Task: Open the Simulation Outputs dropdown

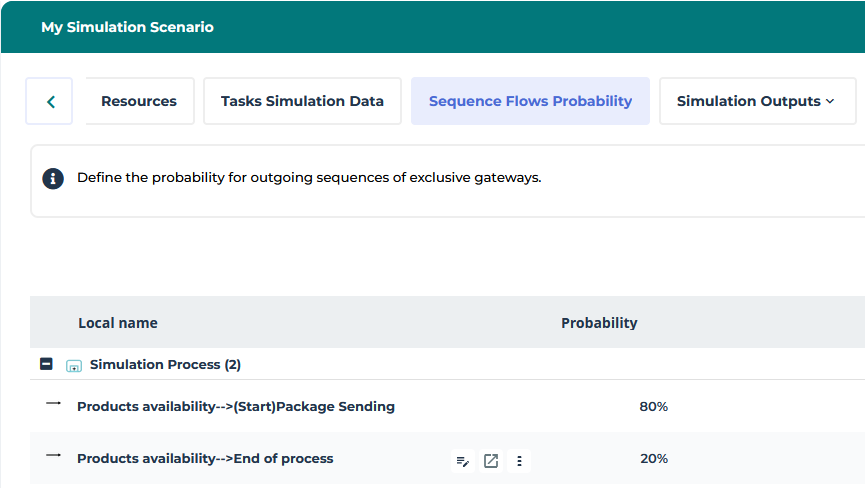Action: point(756,101)
